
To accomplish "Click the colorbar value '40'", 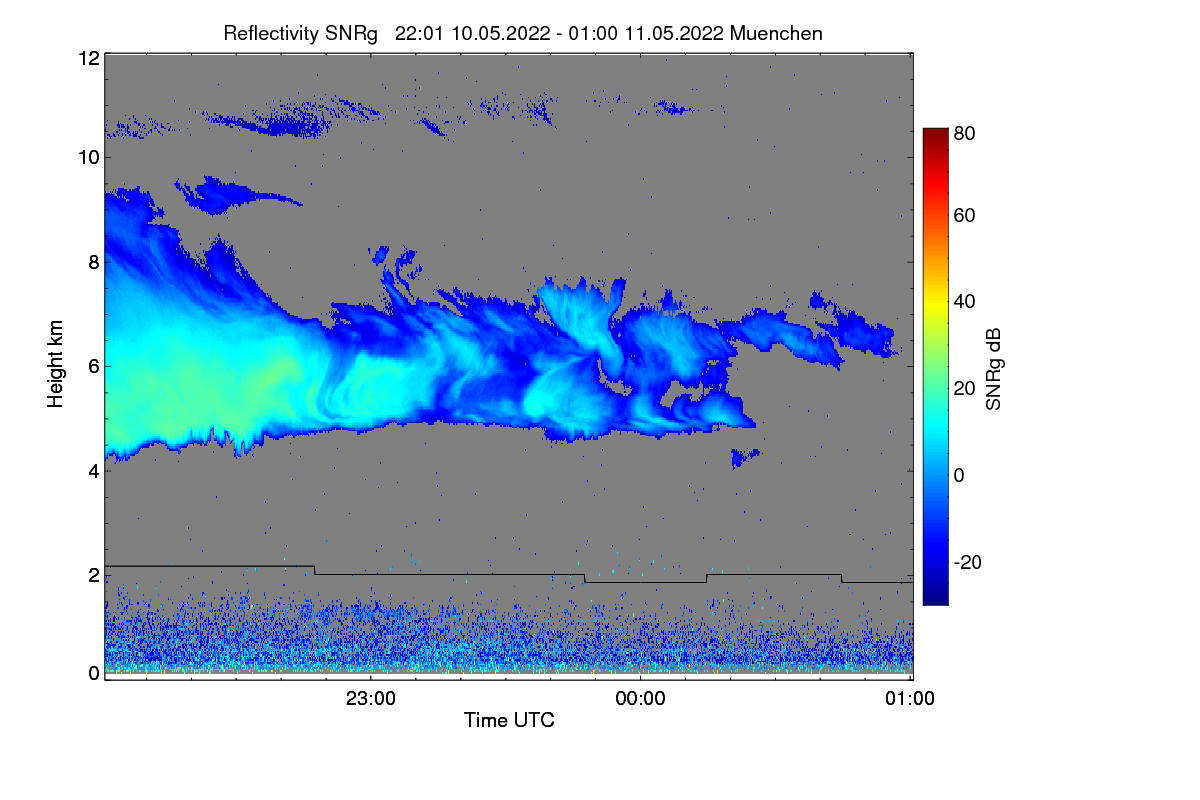I will [964, 301].
